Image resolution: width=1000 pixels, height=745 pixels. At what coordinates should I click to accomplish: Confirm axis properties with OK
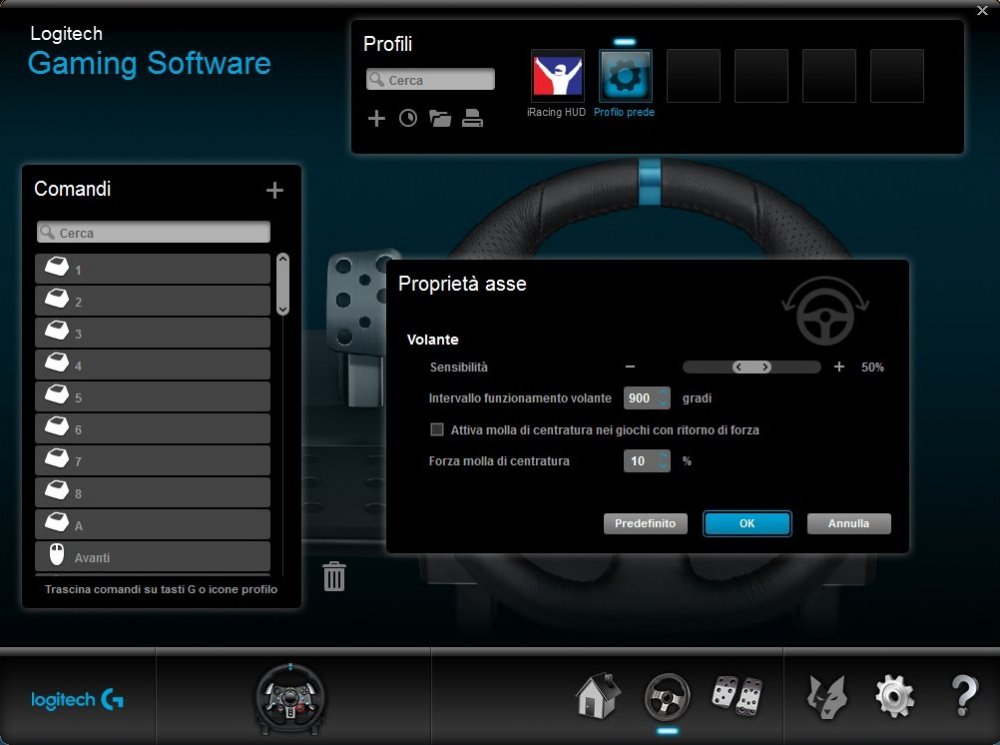tap(747, 523)
